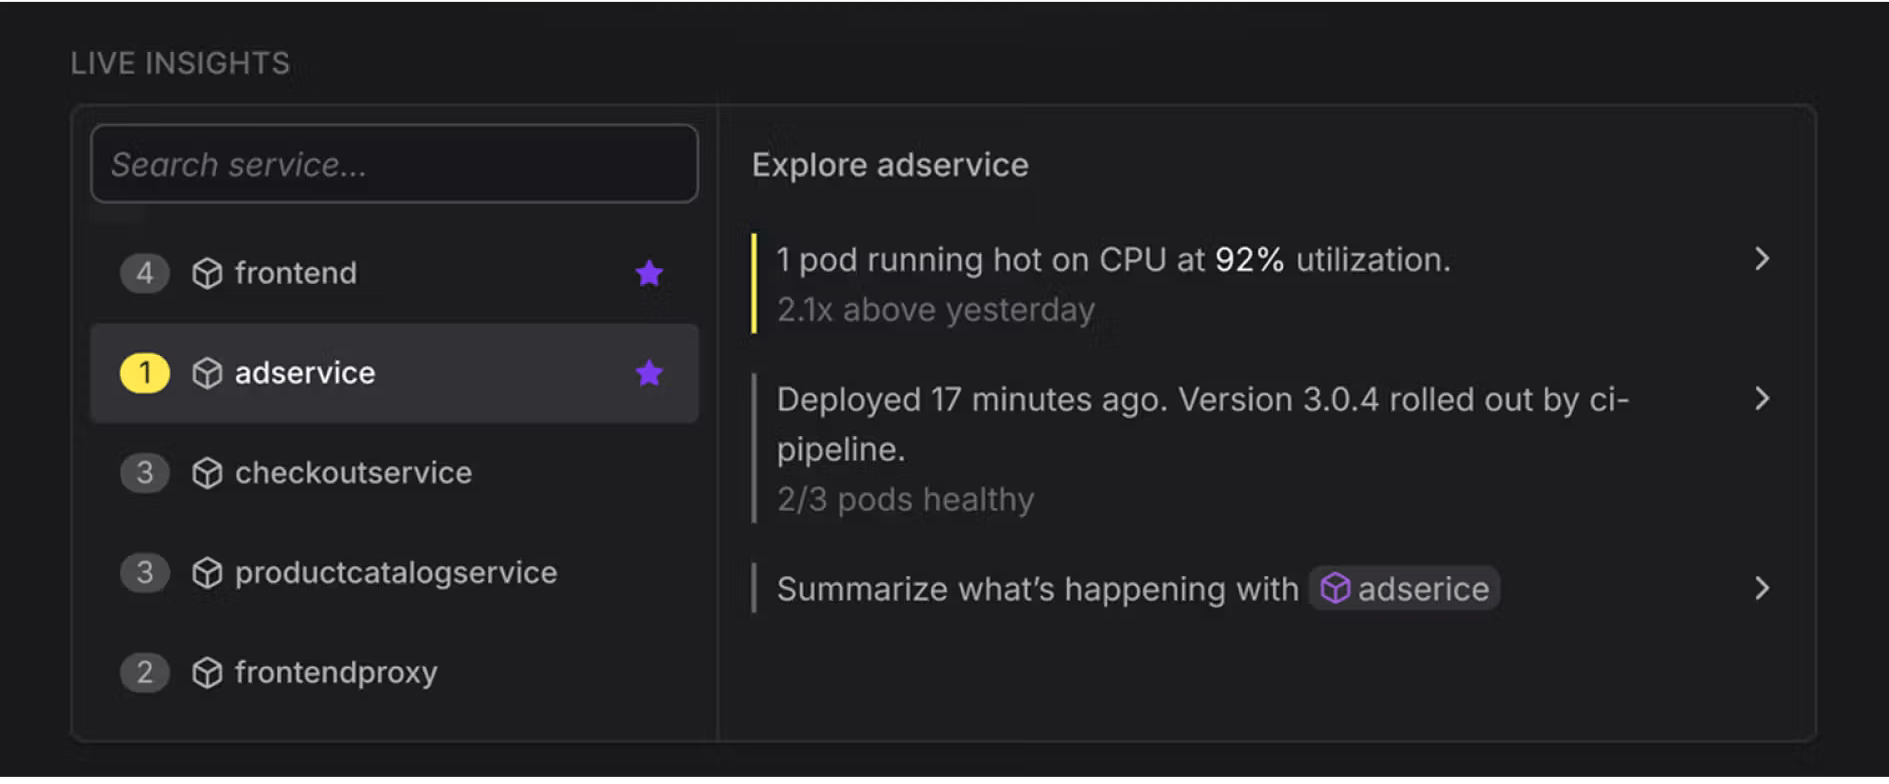Open the deployment insight chevron arrow

coord(1762,399)
